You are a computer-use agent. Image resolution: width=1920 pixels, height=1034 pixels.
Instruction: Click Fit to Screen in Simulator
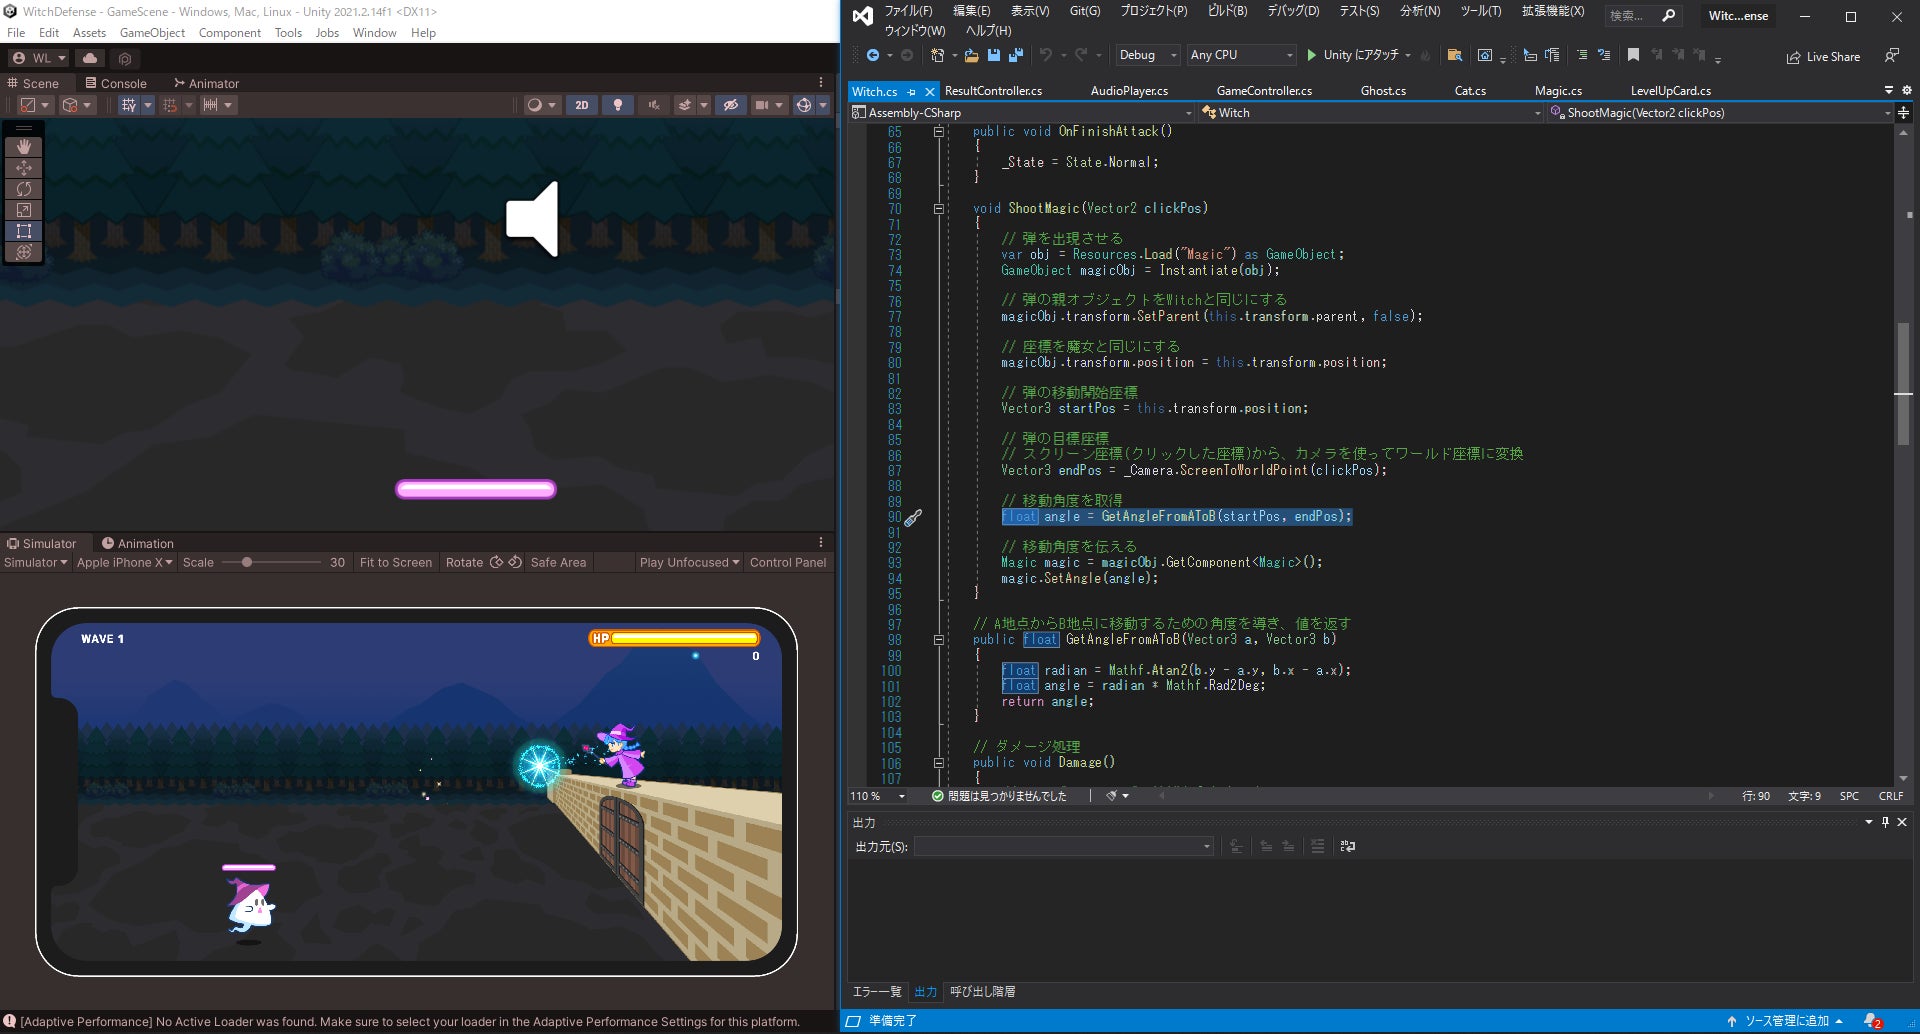(395, 562)
